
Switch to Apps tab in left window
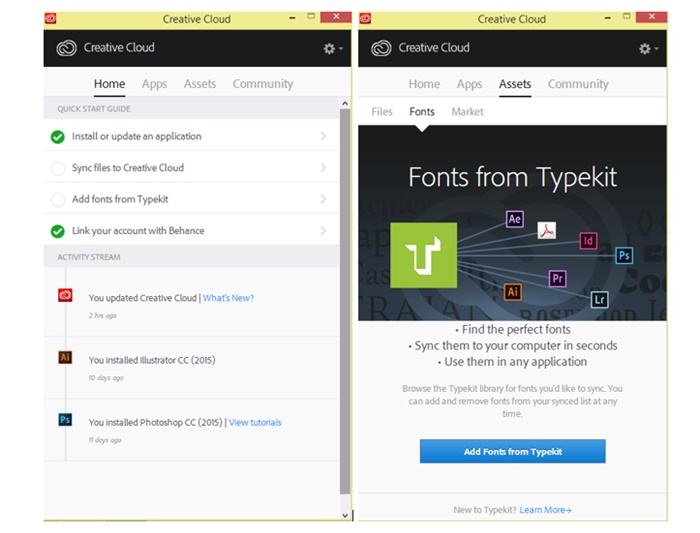point(154,84)
